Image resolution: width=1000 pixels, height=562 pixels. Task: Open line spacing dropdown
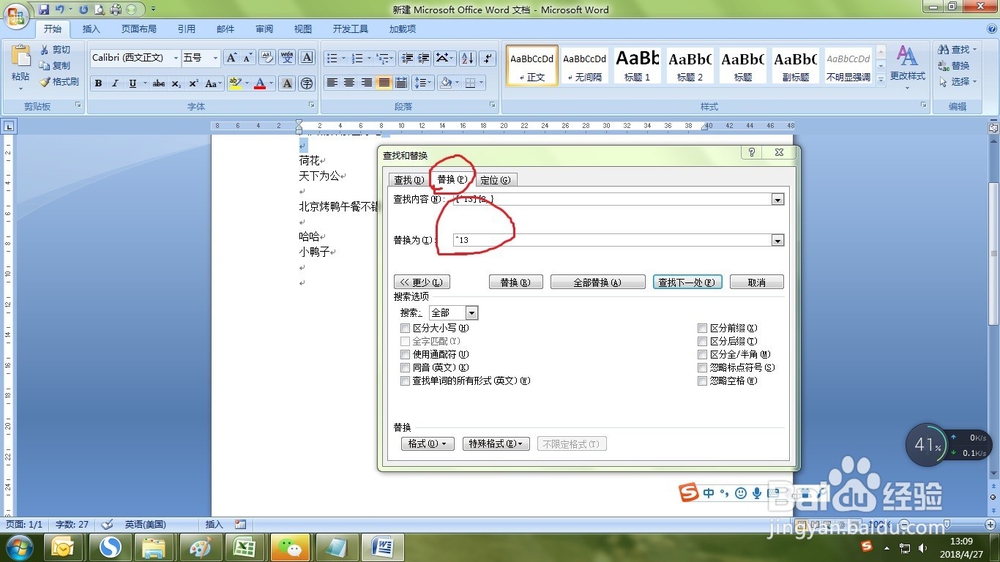click(422, 83)
